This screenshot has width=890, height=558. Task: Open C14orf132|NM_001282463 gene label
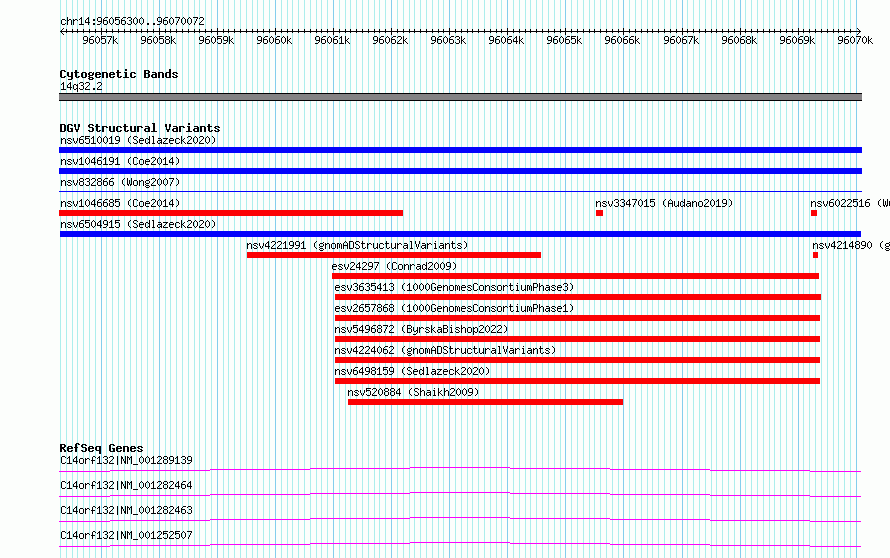126,510
